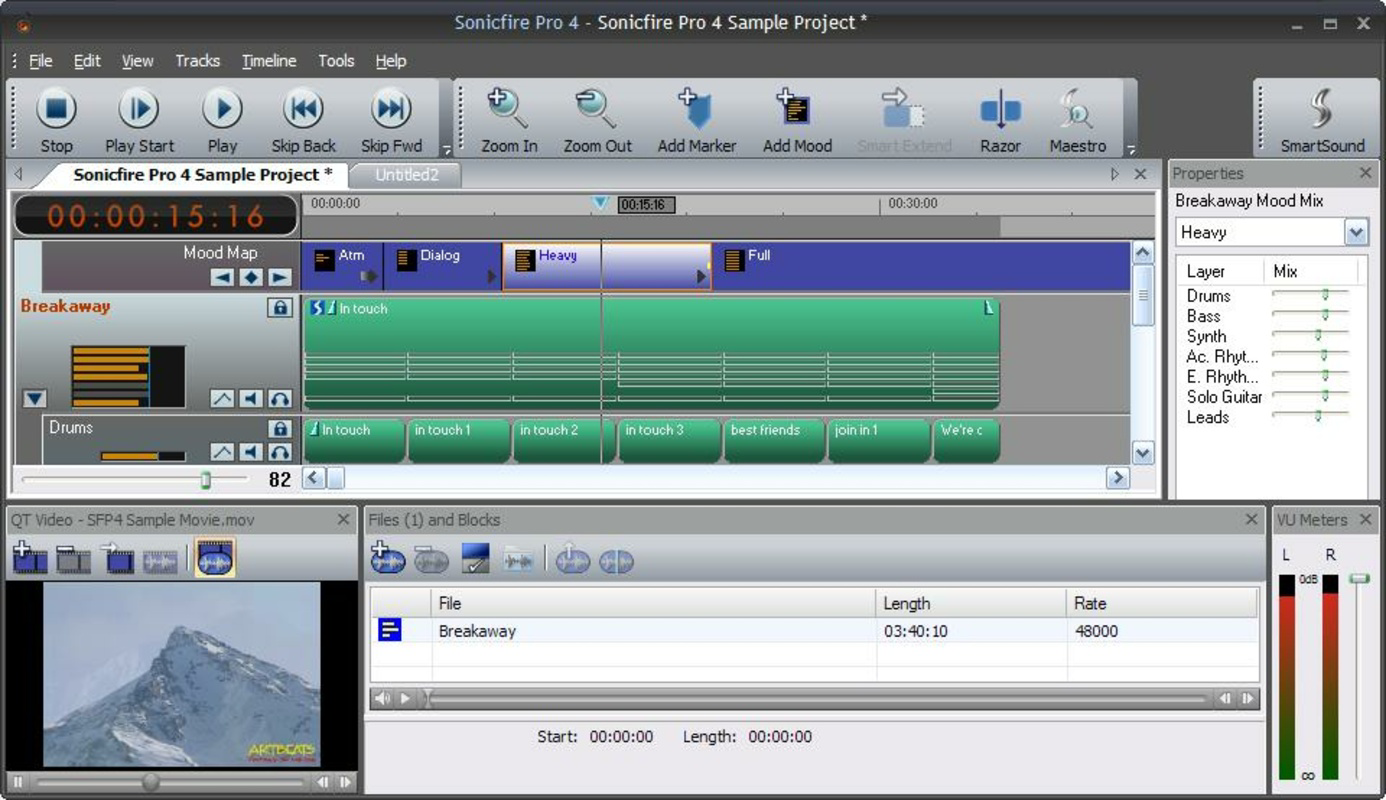Lock the Breakaway track
1386x800 pixels.
(x=281, y=307)
